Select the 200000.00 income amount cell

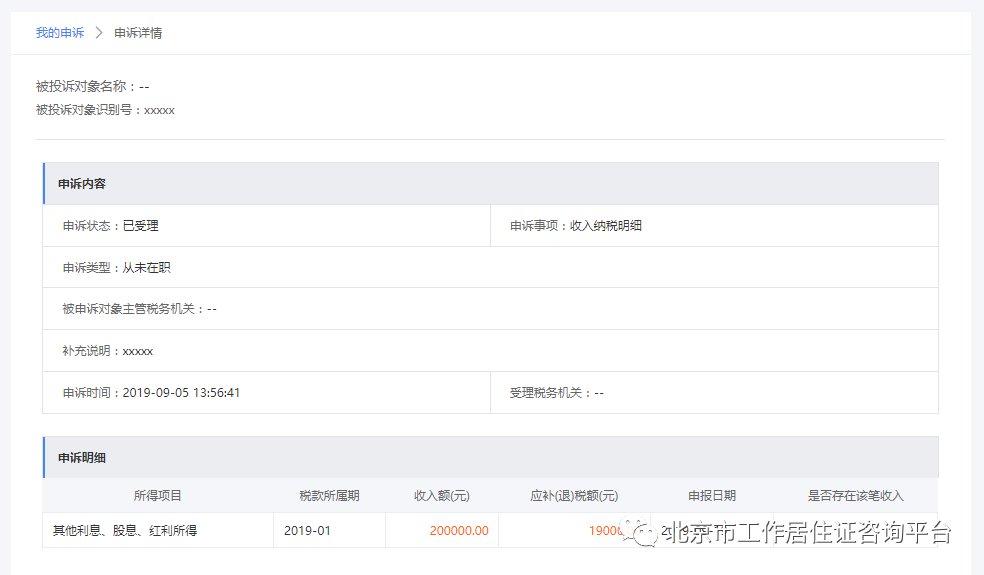(442, 530)
